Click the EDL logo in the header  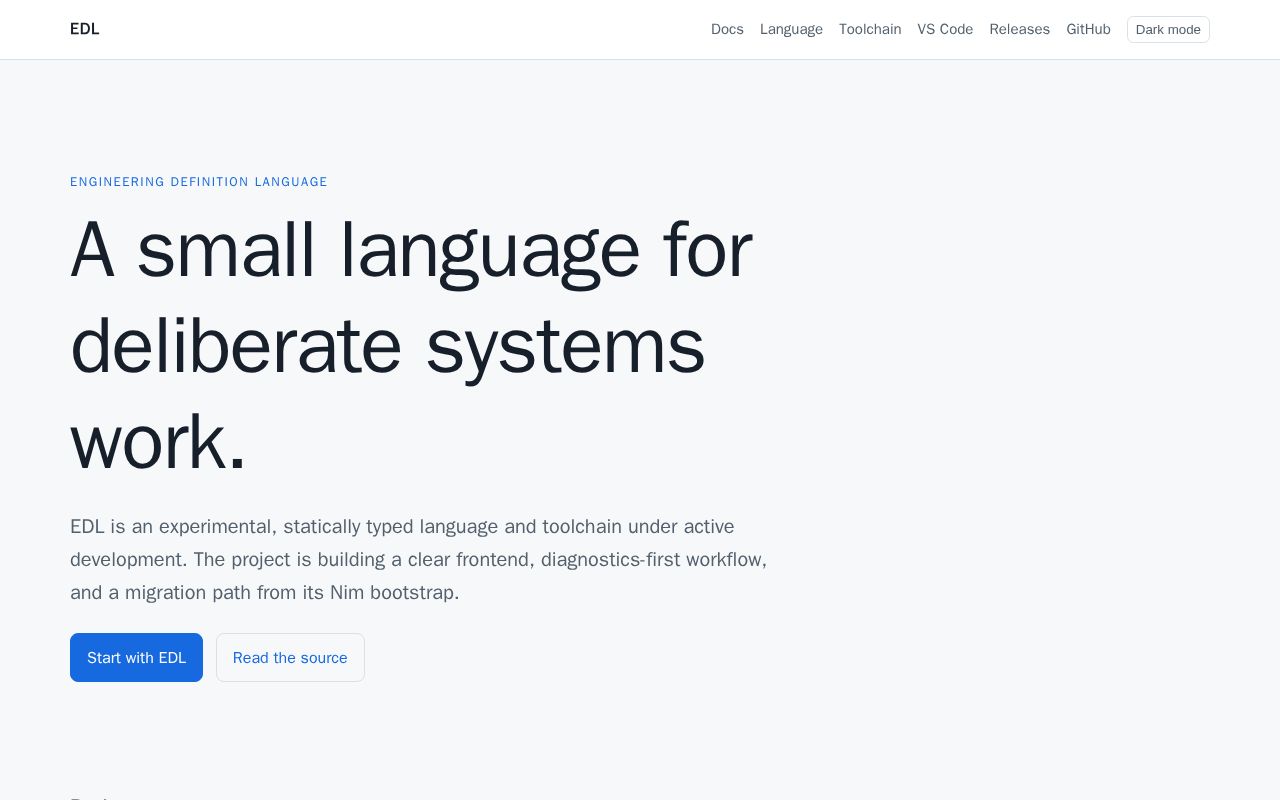pyautogui.click(x=85, y=29)
